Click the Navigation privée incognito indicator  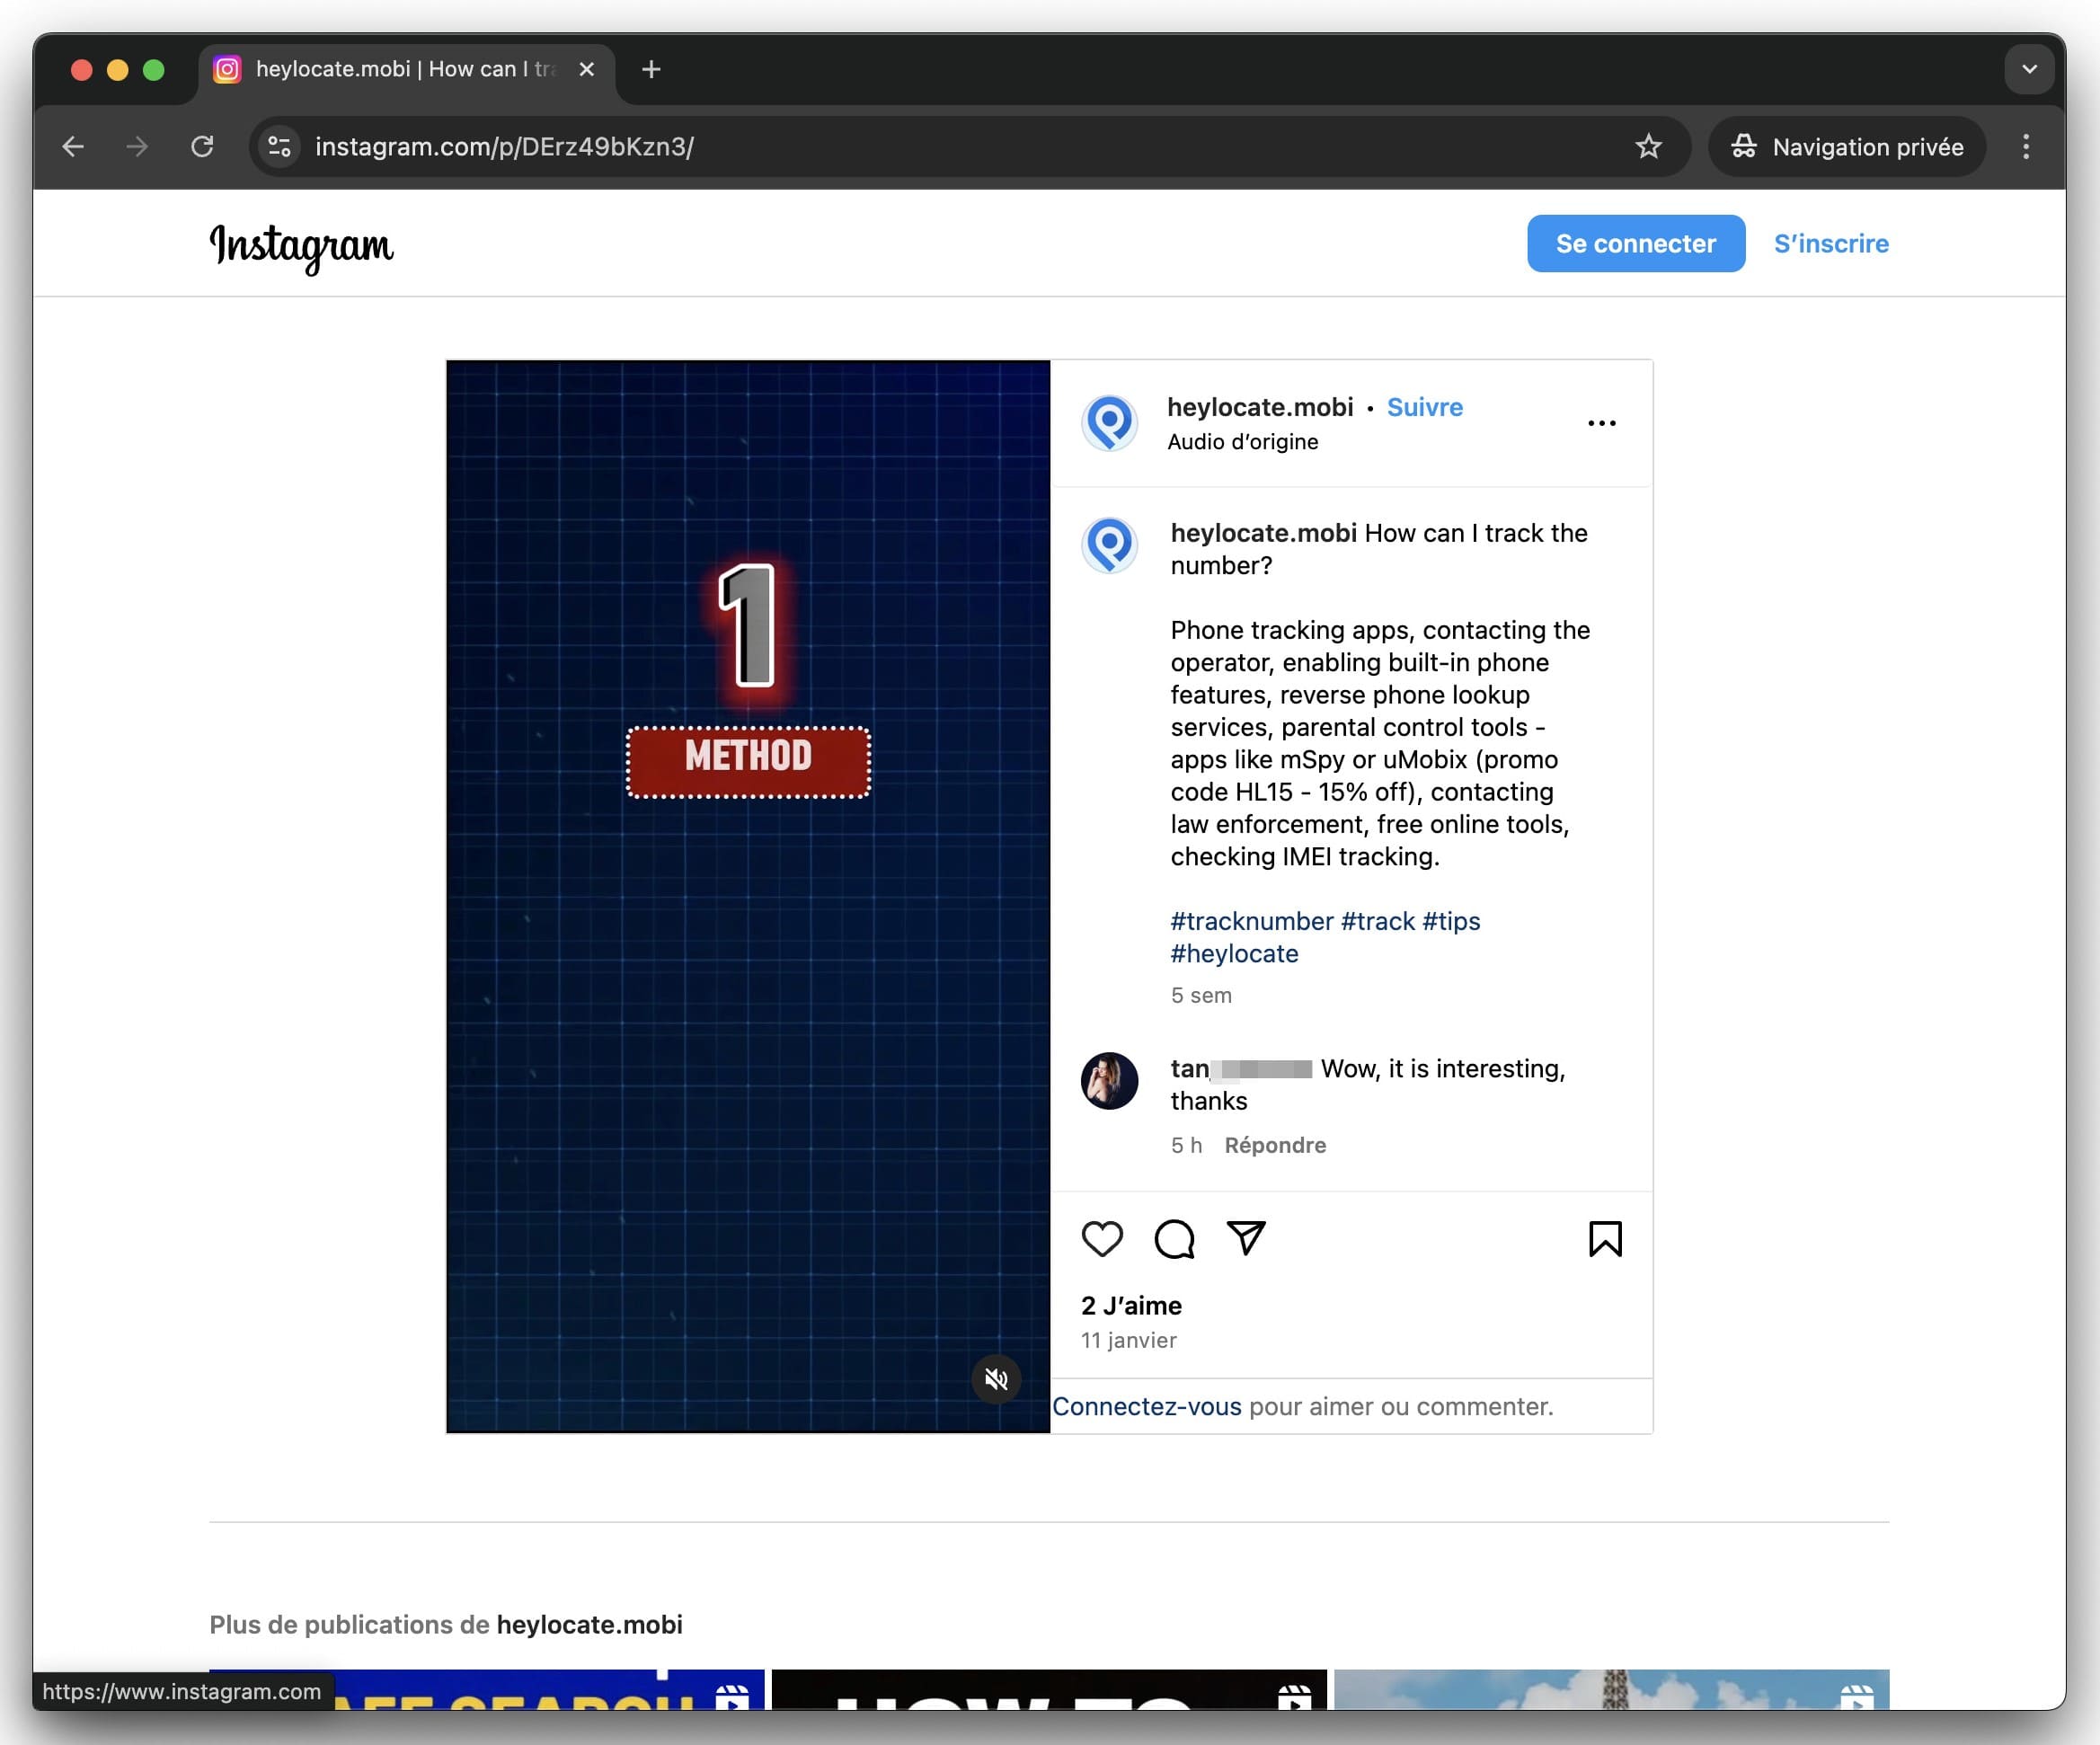(1847, 147)
